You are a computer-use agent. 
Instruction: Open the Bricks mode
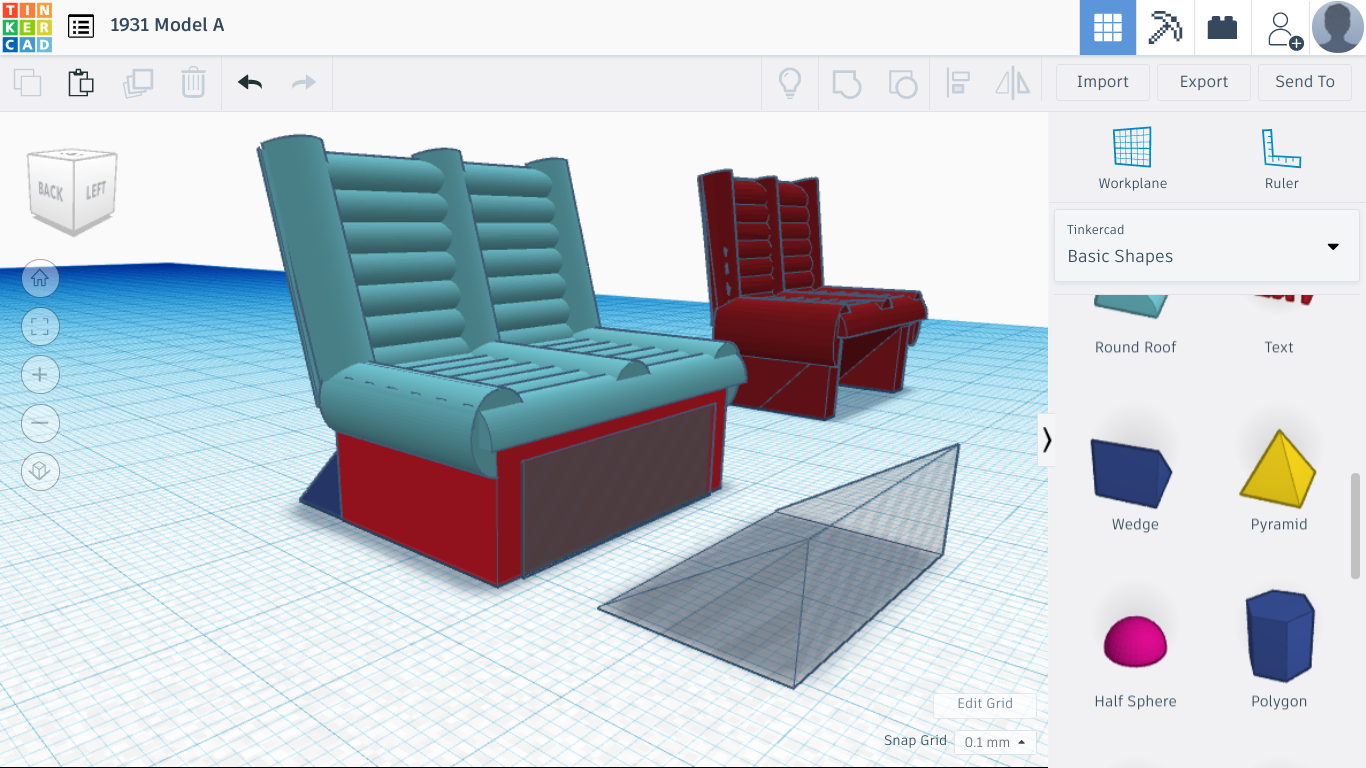coord(1222,27)
